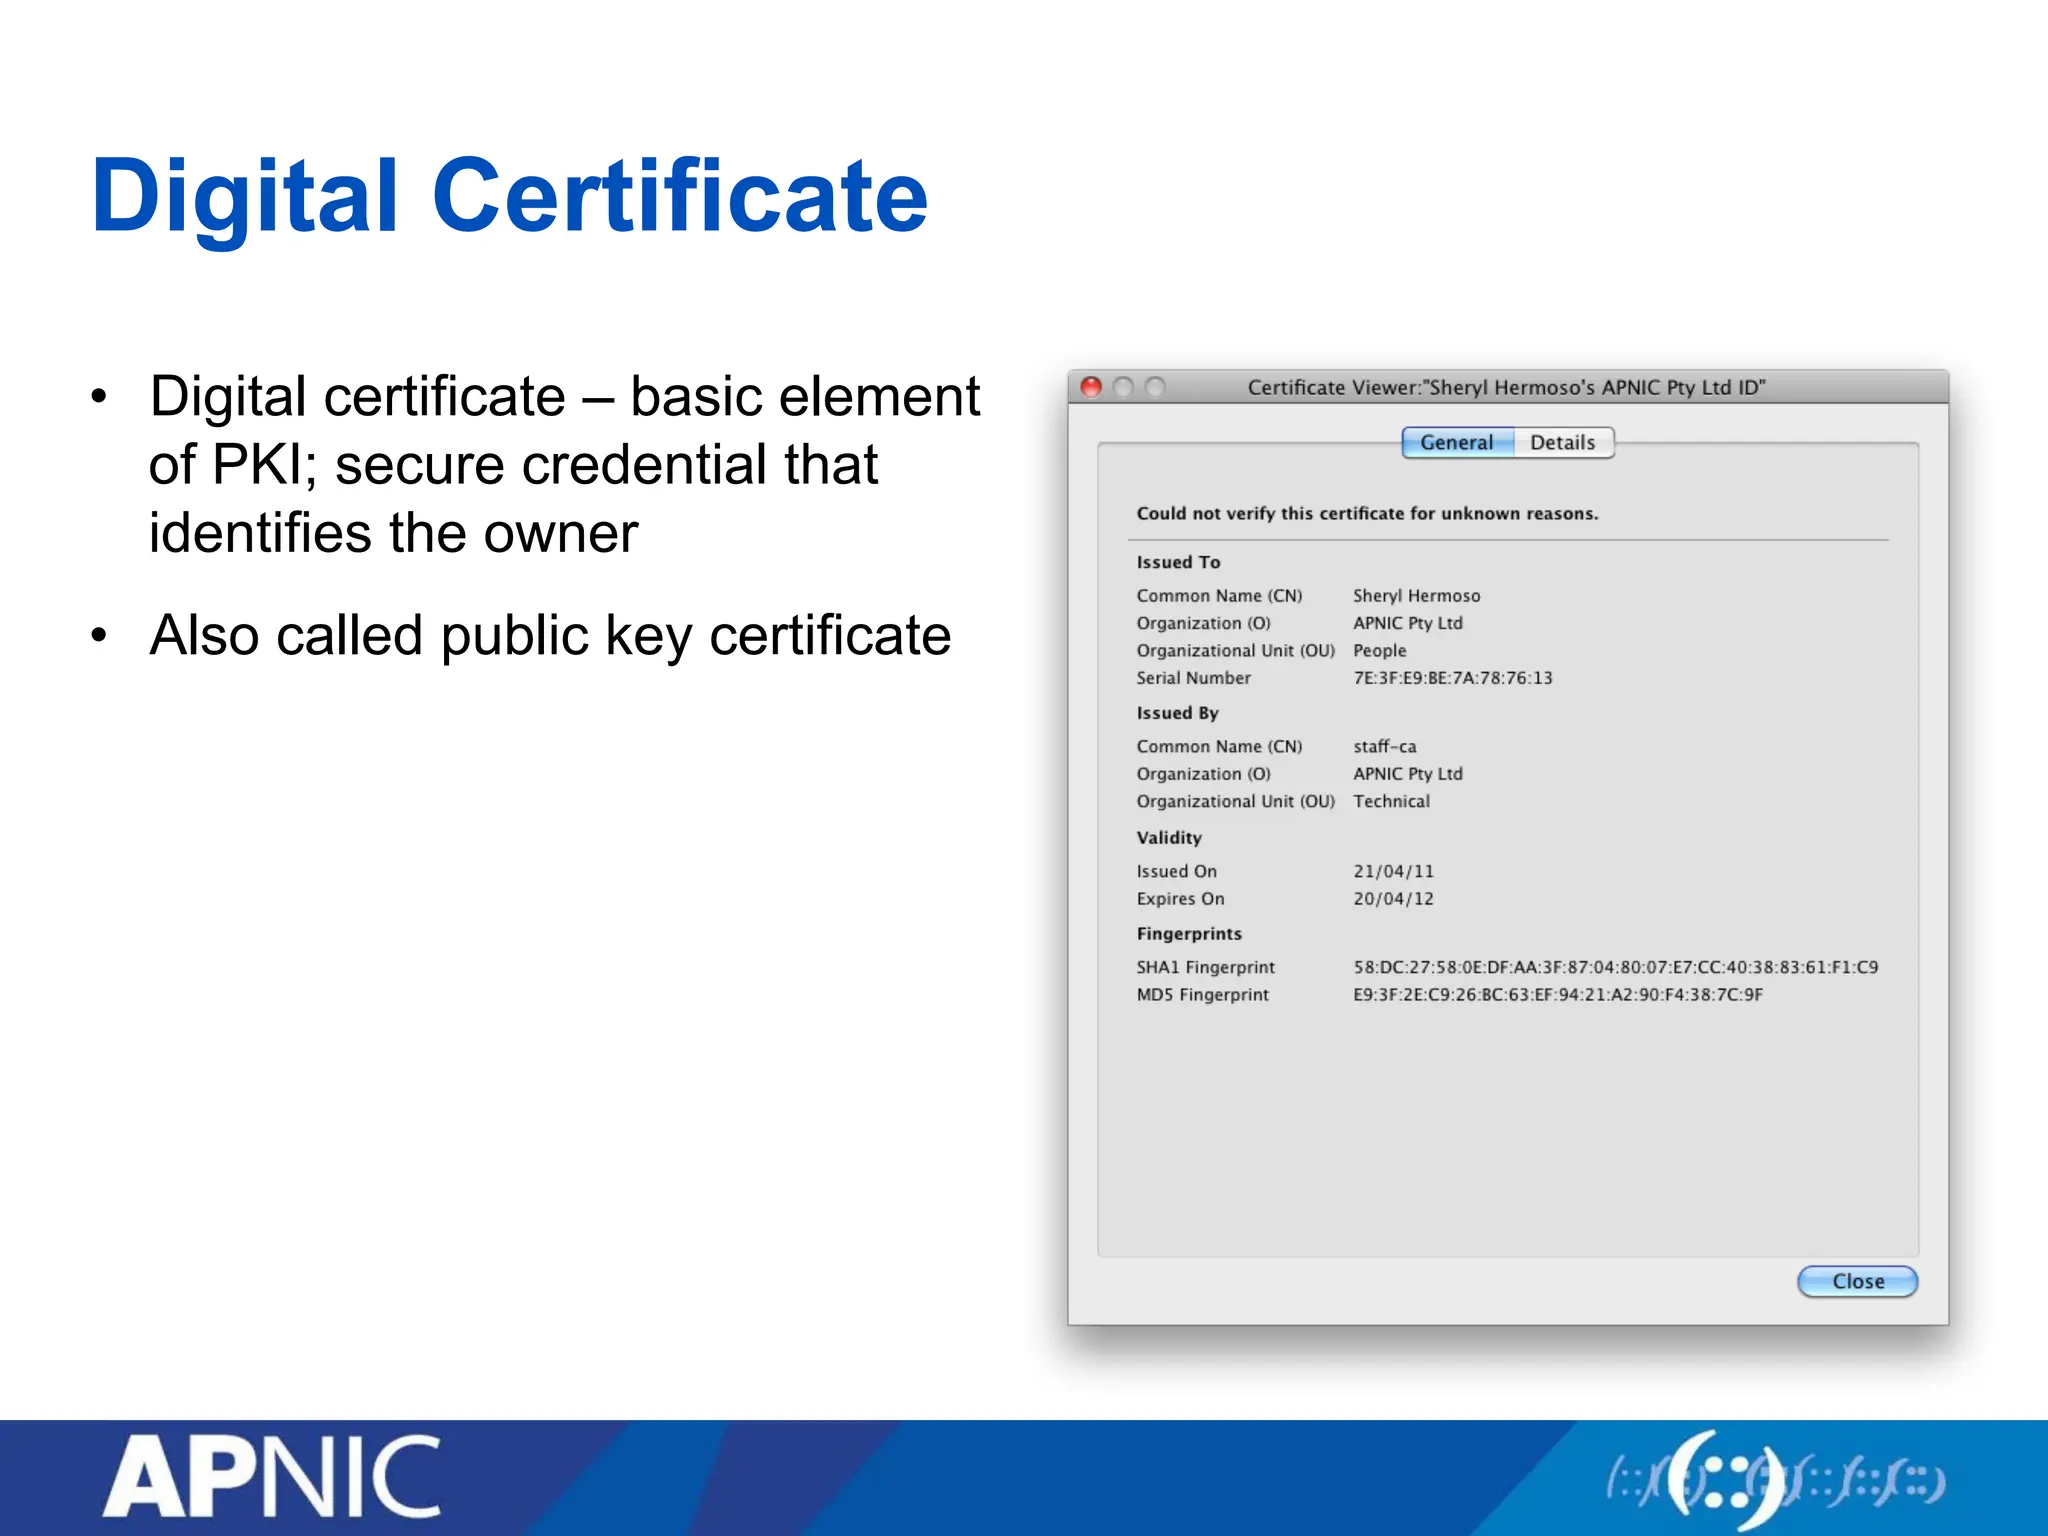Click the 'Issued By' section heading

click(x=1177, y=713)
